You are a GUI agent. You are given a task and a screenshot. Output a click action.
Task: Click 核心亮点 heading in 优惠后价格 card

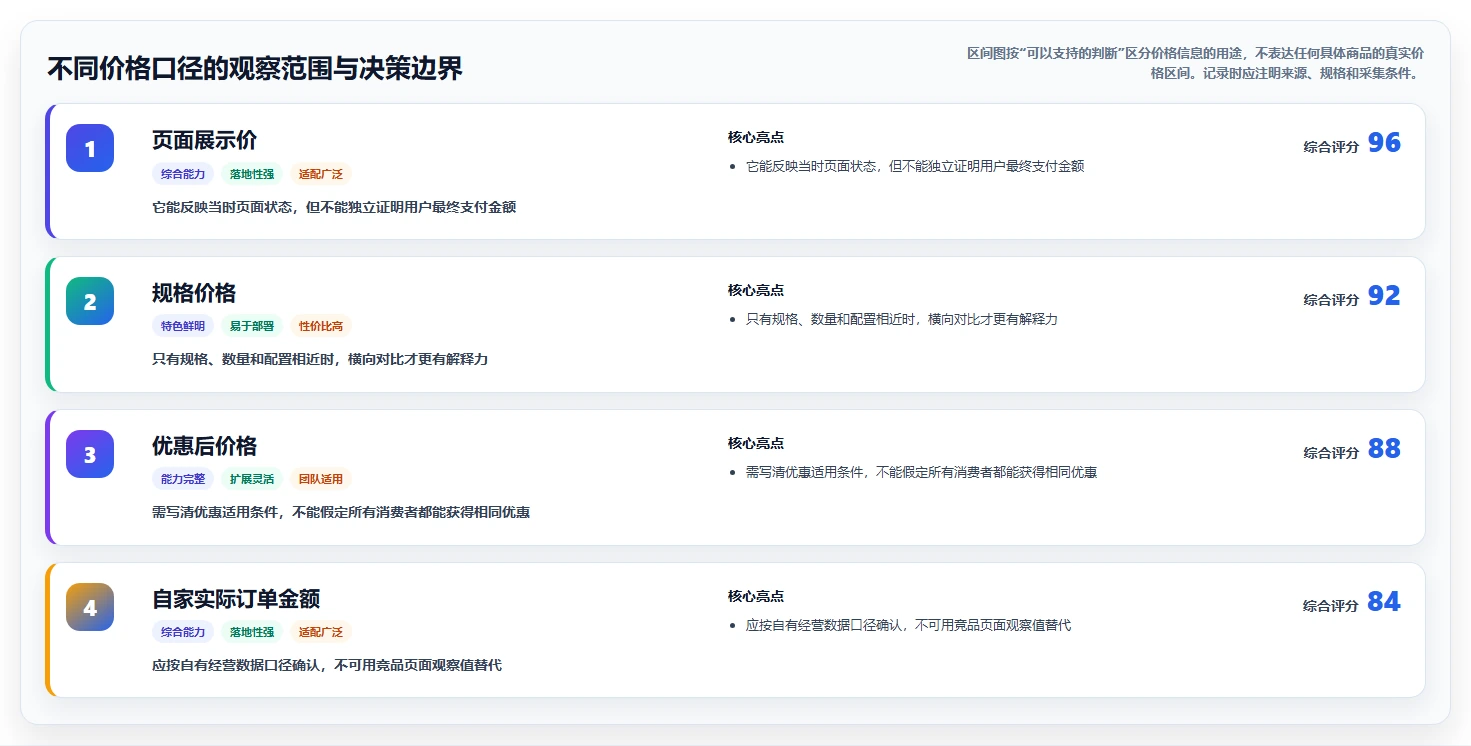[x=756, y=443]
